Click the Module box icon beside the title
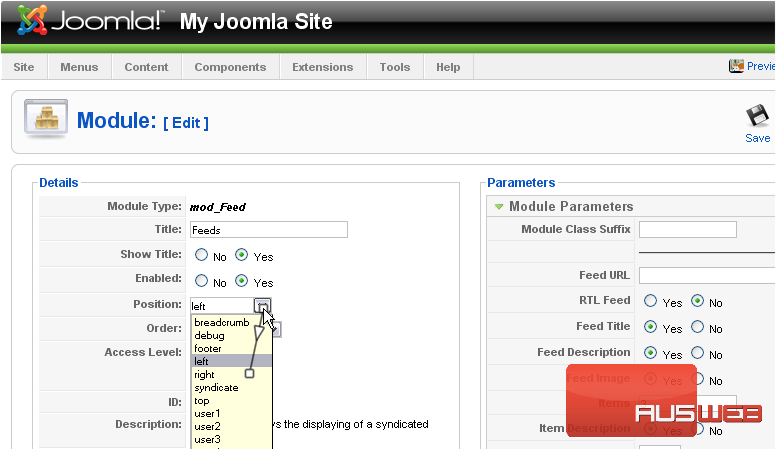 point(45,120)
